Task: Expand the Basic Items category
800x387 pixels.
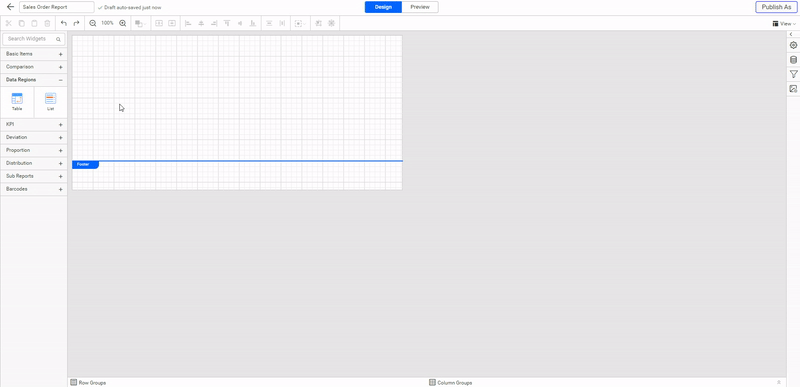Action: tap(33, 54)
